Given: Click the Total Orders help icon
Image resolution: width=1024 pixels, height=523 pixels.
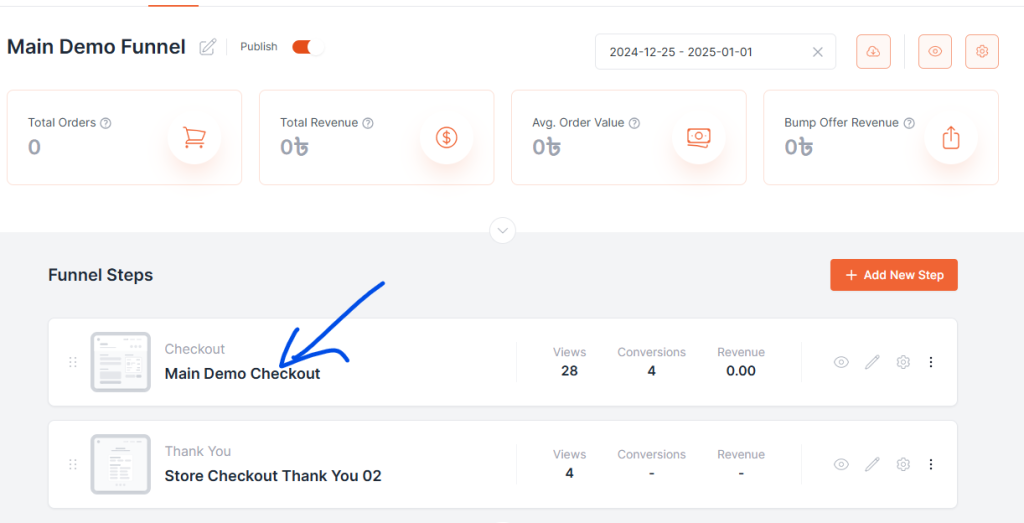Looking at the screenshot, I should coord(106,123).
